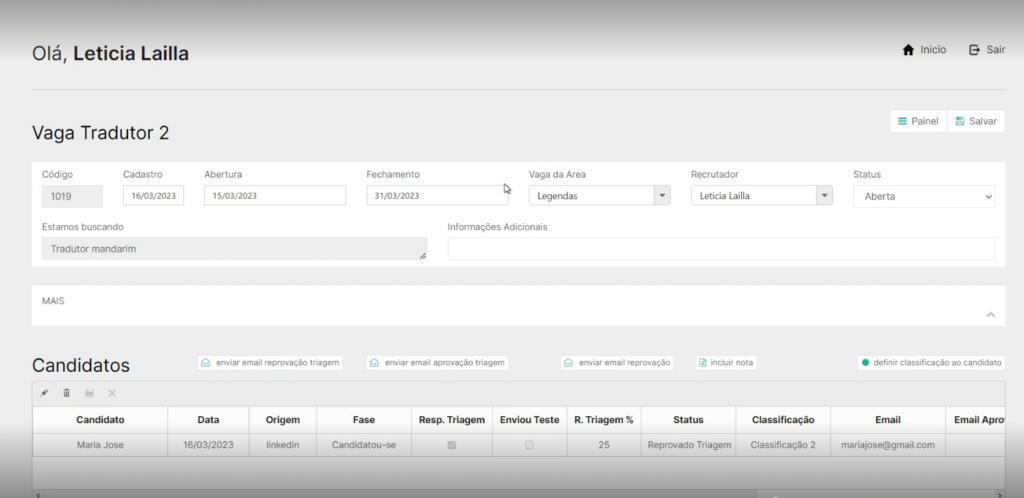Click the Candidato column header

pyautogui.click(x=100, y=420)
